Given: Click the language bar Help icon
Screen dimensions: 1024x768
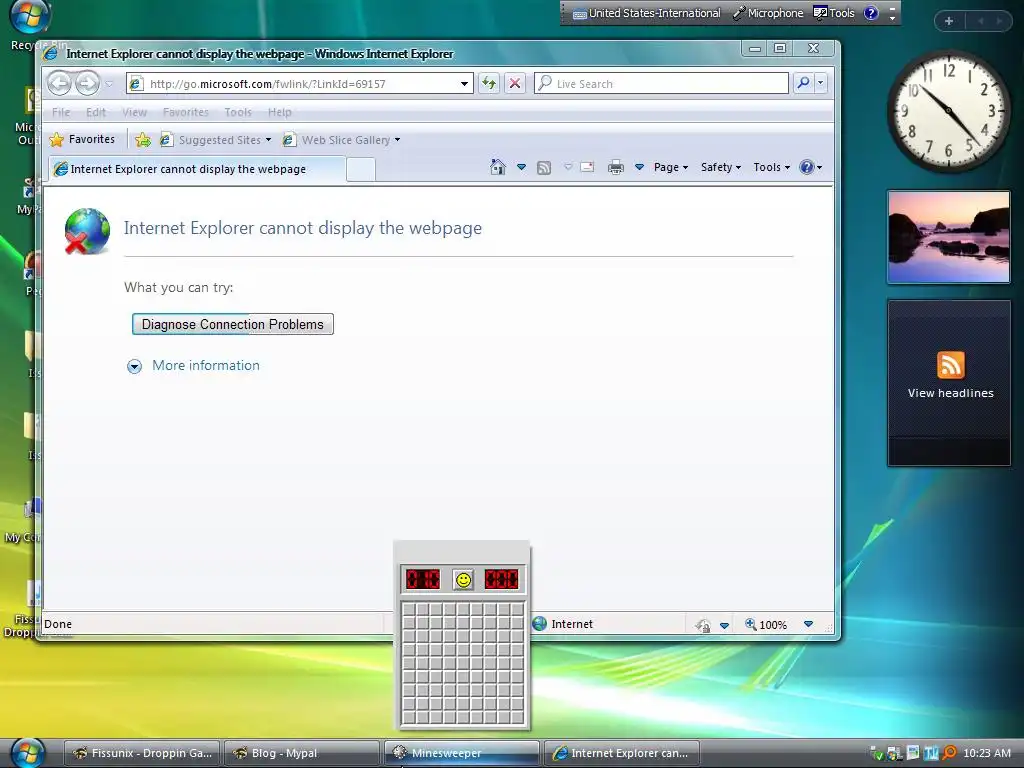Looking at the screenshot, I should point(871,13).
